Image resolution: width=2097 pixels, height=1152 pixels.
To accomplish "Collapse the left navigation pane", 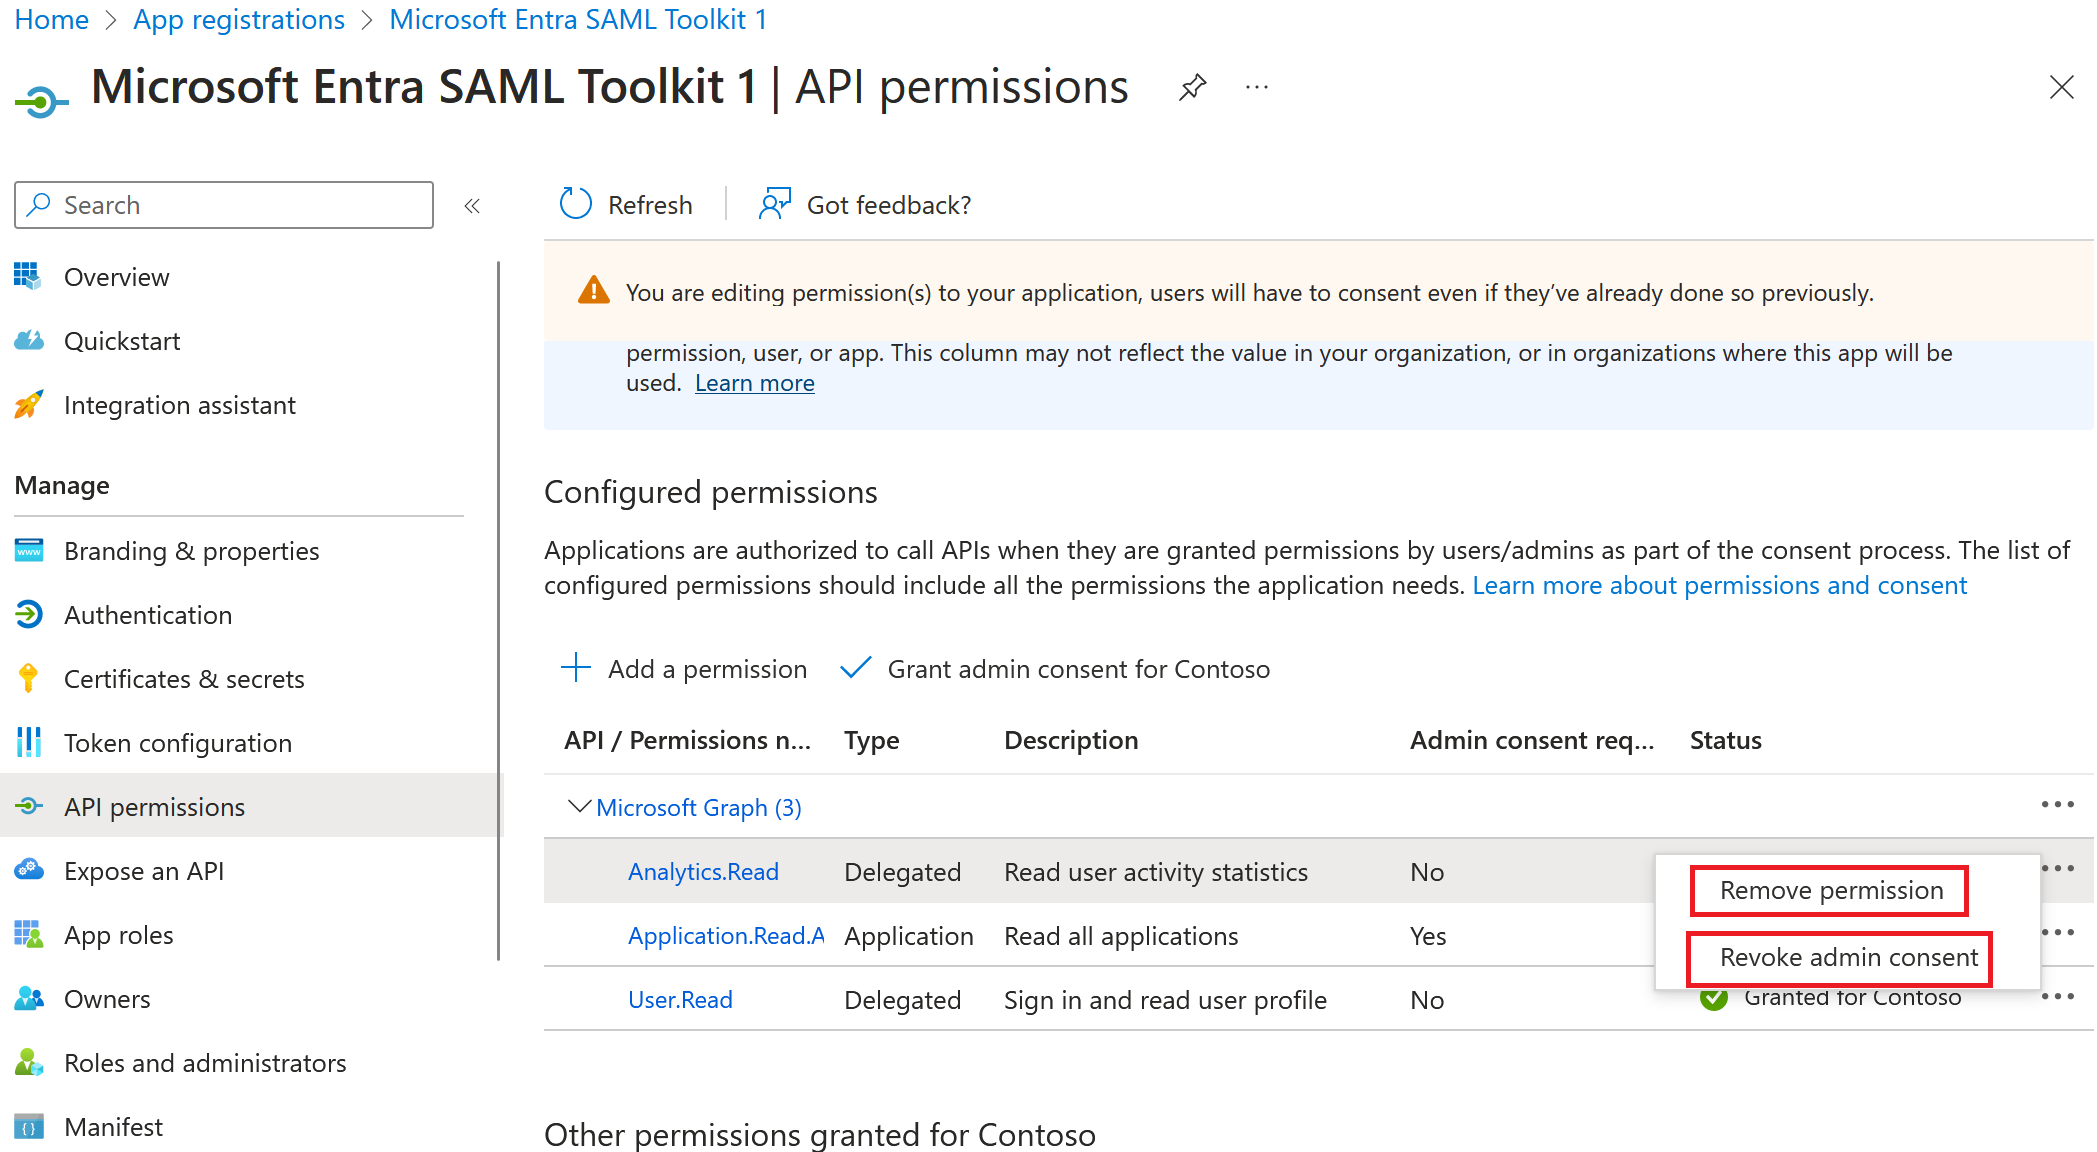I will click(472, 206).
